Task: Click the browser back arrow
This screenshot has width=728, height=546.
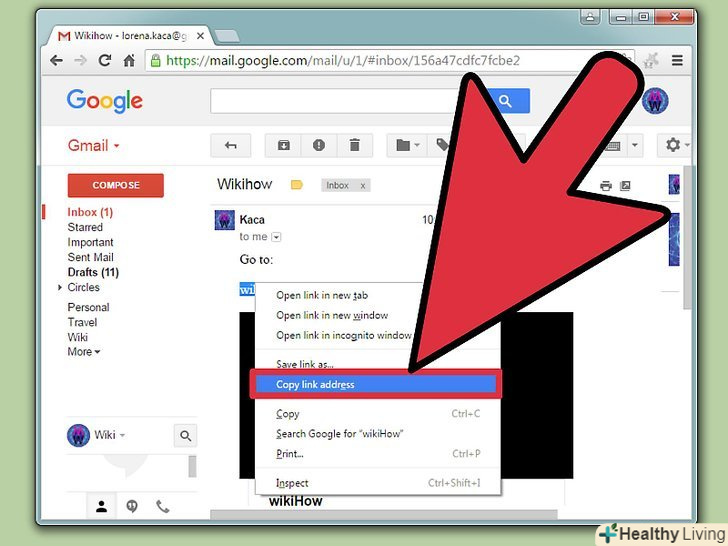Action: tap(57, 60)
